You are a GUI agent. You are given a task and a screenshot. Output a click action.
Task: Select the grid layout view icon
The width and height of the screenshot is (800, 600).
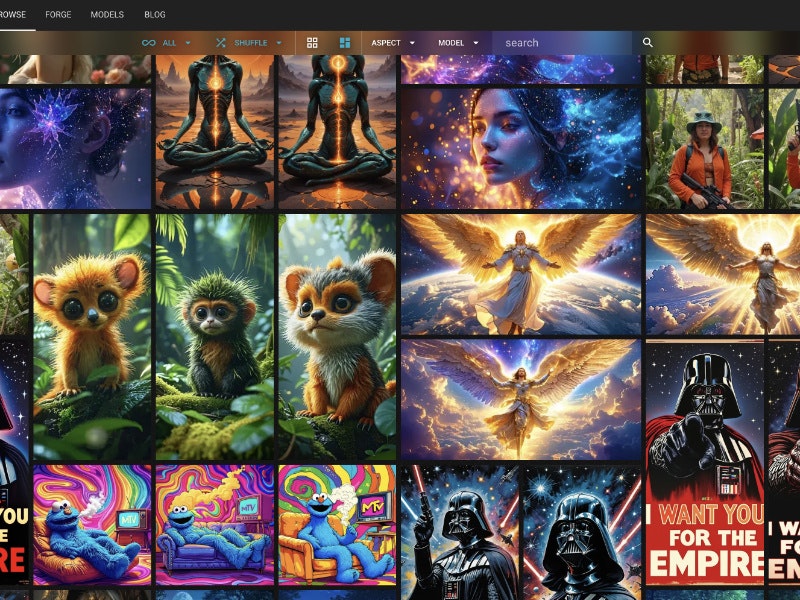click(311, 43)
